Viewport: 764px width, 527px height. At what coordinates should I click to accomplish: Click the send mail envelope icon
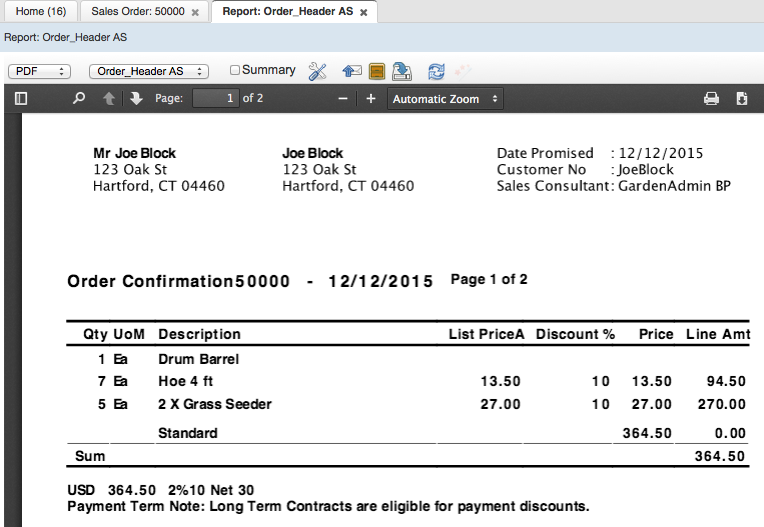(351, 71)
